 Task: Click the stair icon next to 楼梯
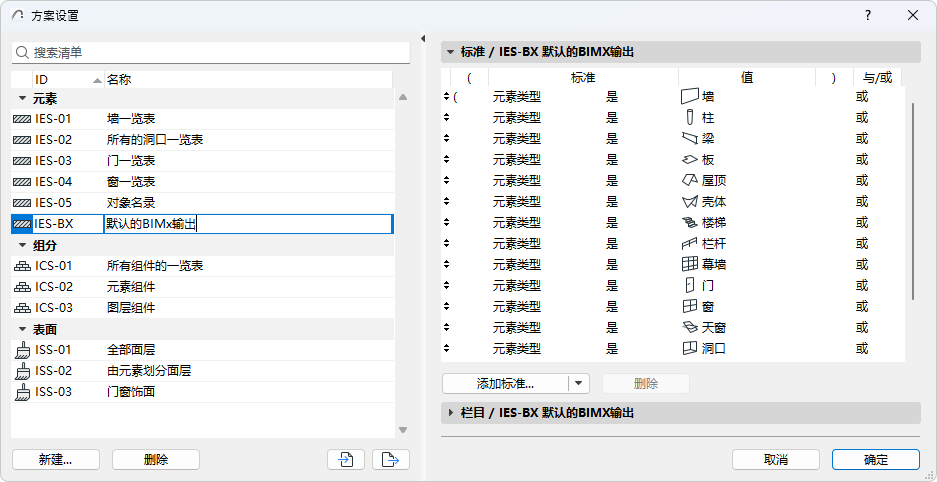pos(690,223)
